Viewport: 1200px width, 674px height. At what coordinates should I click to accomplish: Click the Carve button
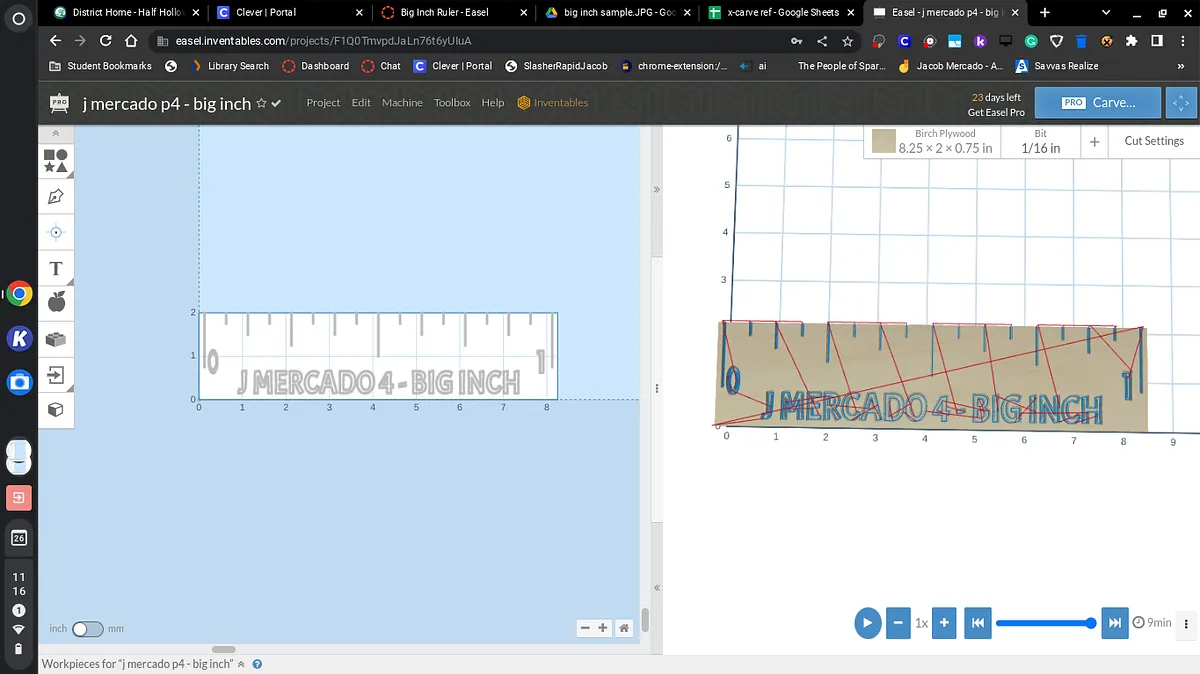(x=1098, y=103)
